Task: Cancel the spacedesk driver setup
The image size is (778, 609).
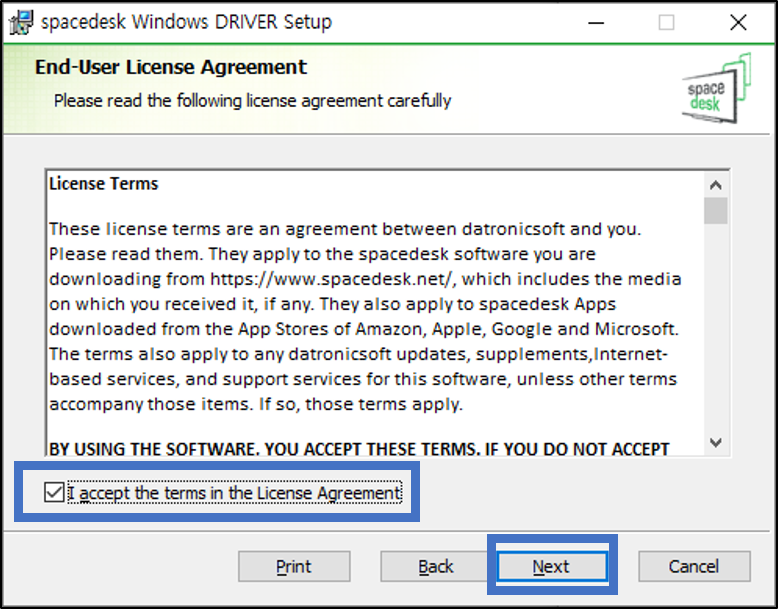Action: (x=694, y=566)
